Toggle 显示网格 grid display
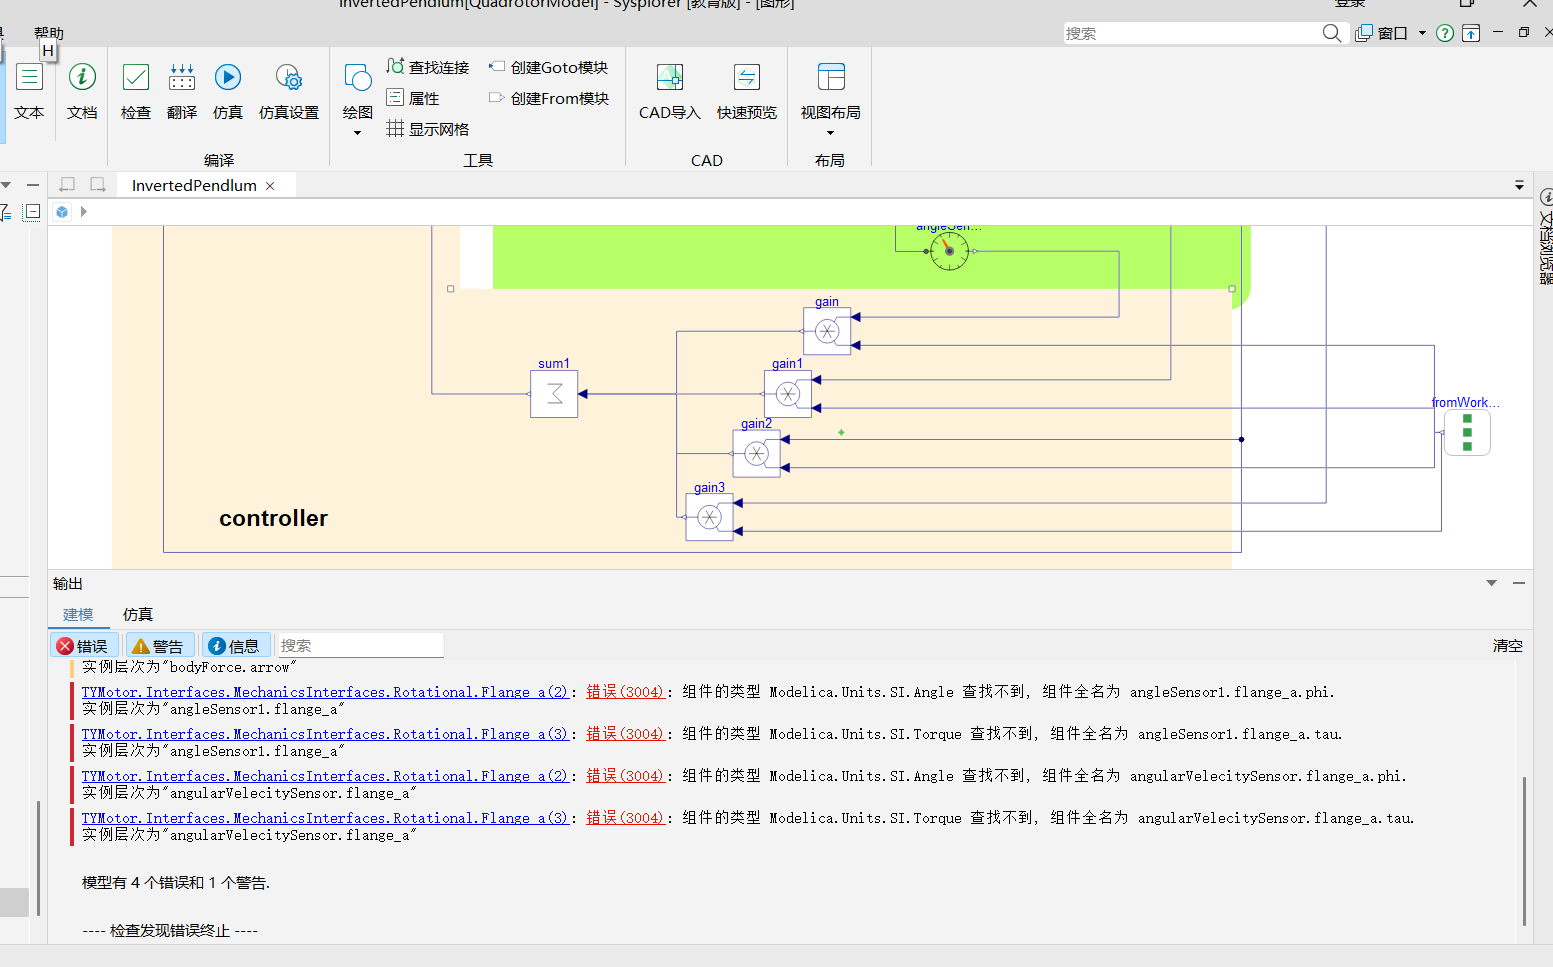The height and width of the screenshot is (967, 1553). tap(428, 129)
